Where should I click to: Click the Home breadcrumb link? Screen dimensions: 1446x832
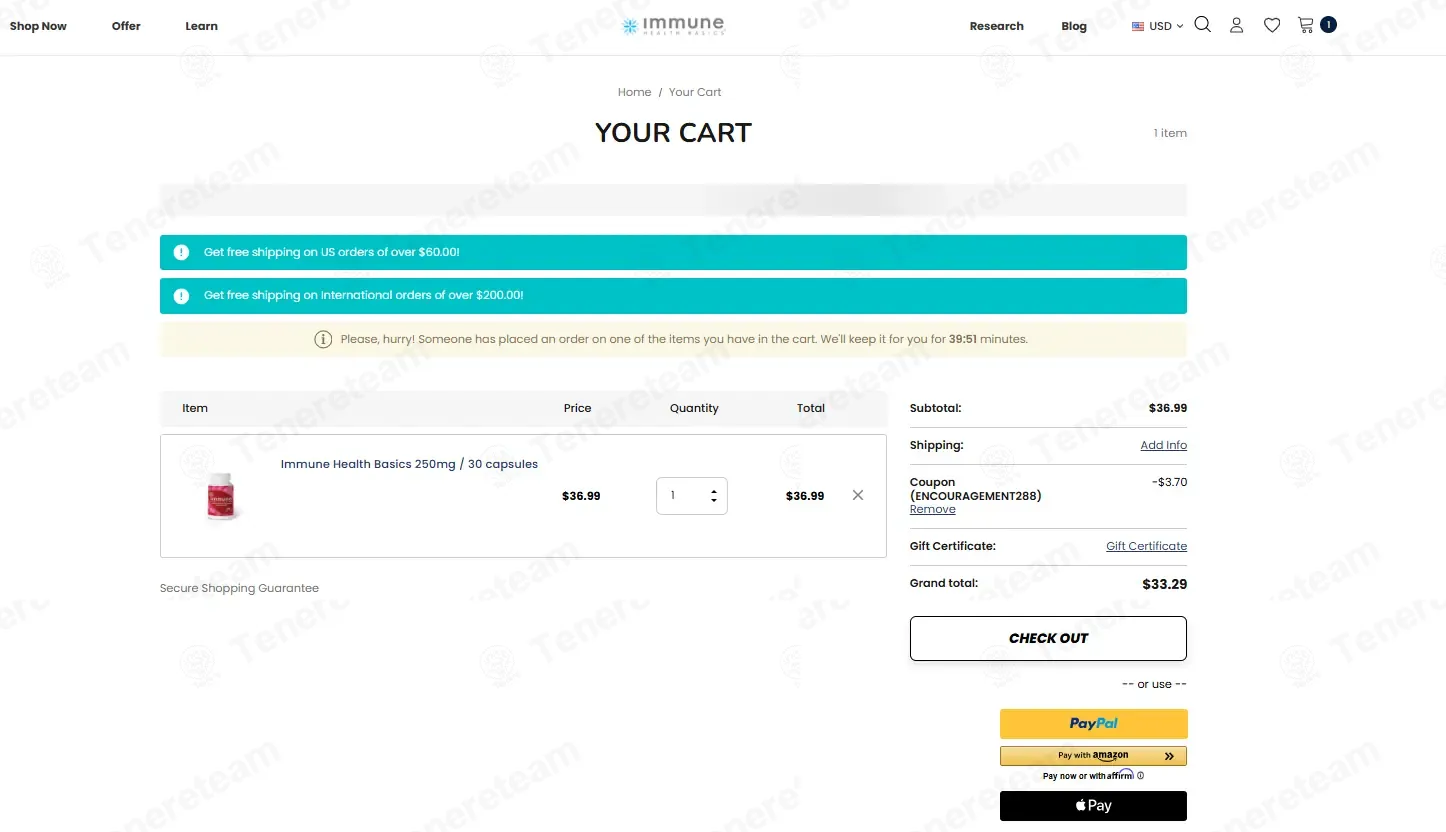[634, 92]
